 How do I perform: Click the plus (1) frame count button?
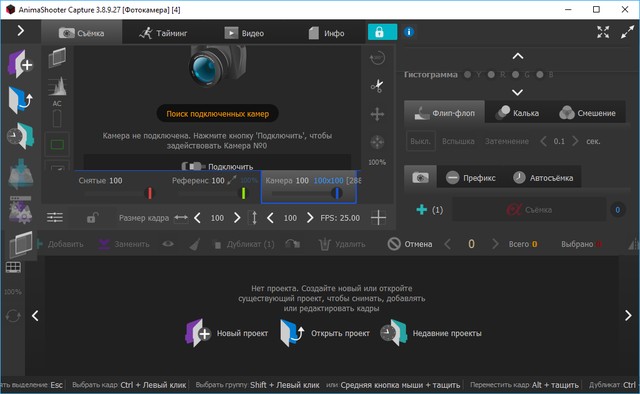pos(429,210)
